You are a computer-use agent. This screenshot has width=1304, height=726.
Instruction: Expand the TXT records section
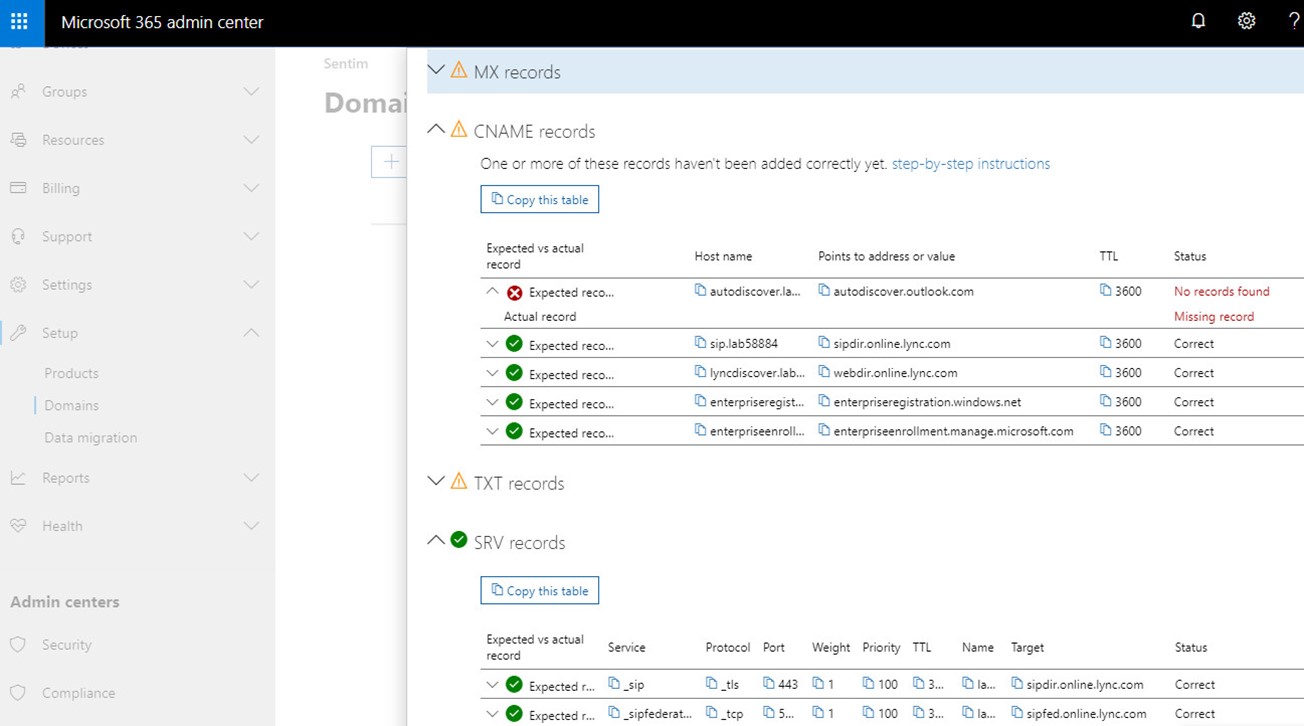pyautogui.click(x=435, y=482)
